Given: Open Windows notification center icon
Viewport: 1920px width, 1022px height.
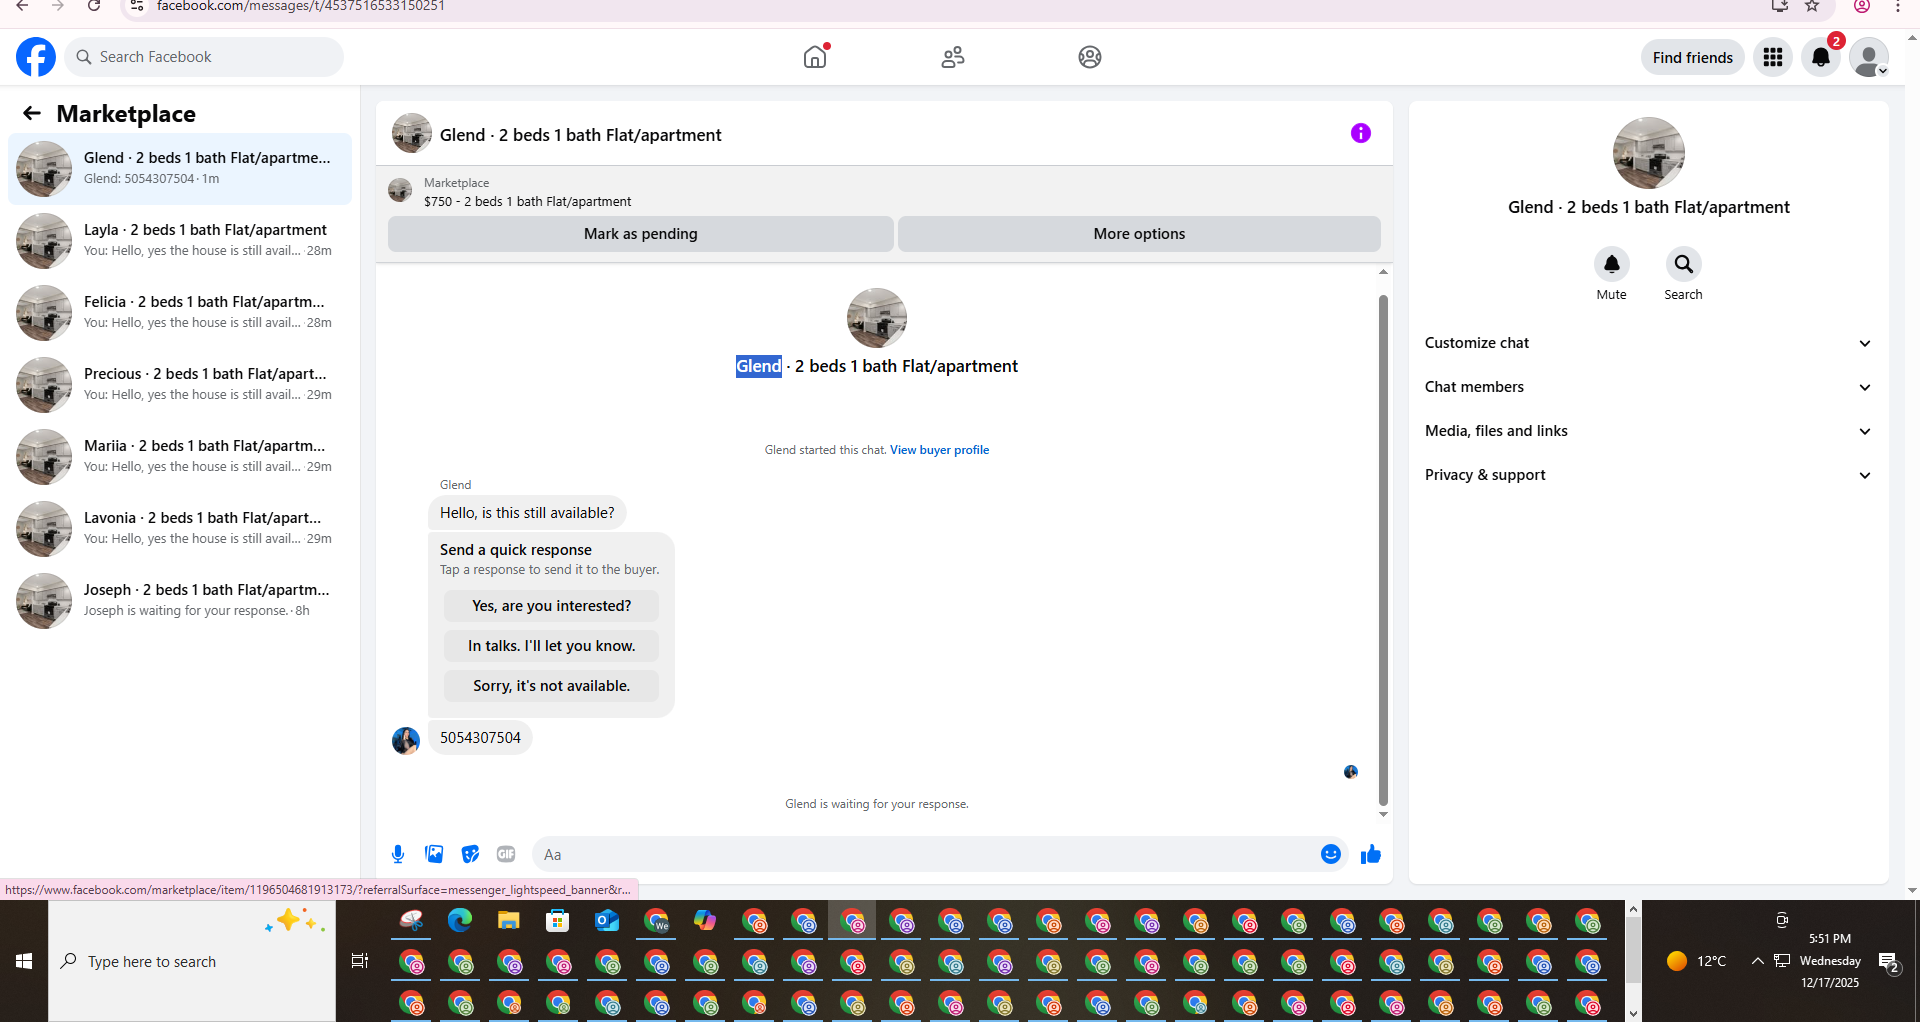Looking at the screenshot, I should tap(1889, 962).
